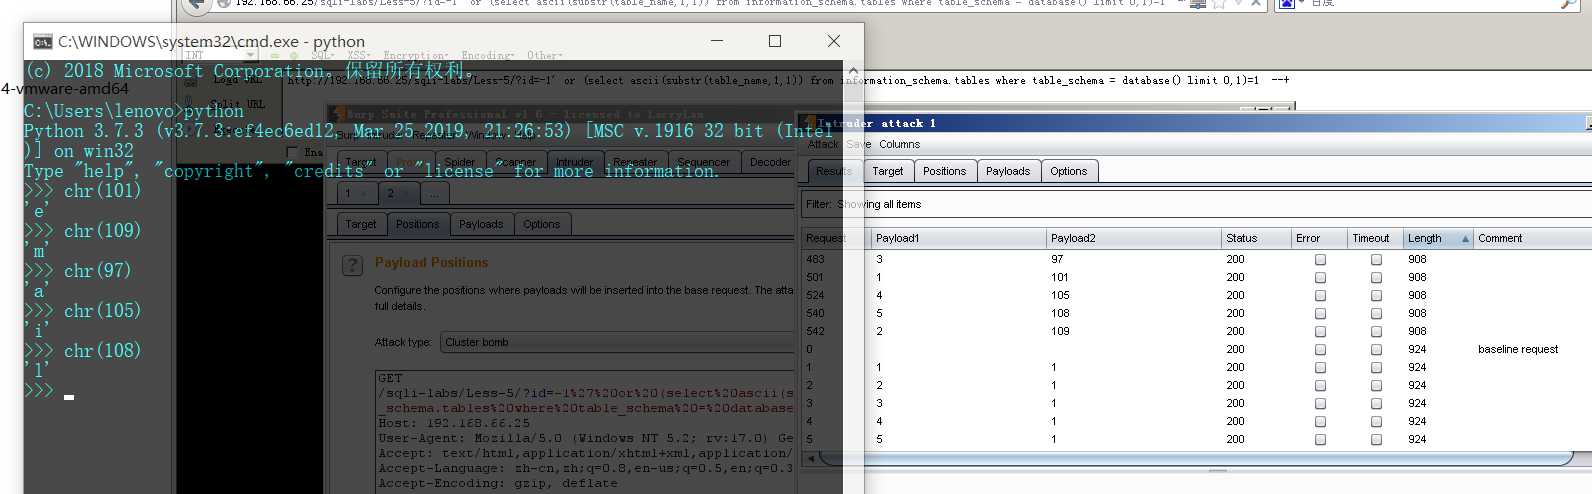Switch to Payloads tab in Intruder attack

click(x=1008, y=171)
